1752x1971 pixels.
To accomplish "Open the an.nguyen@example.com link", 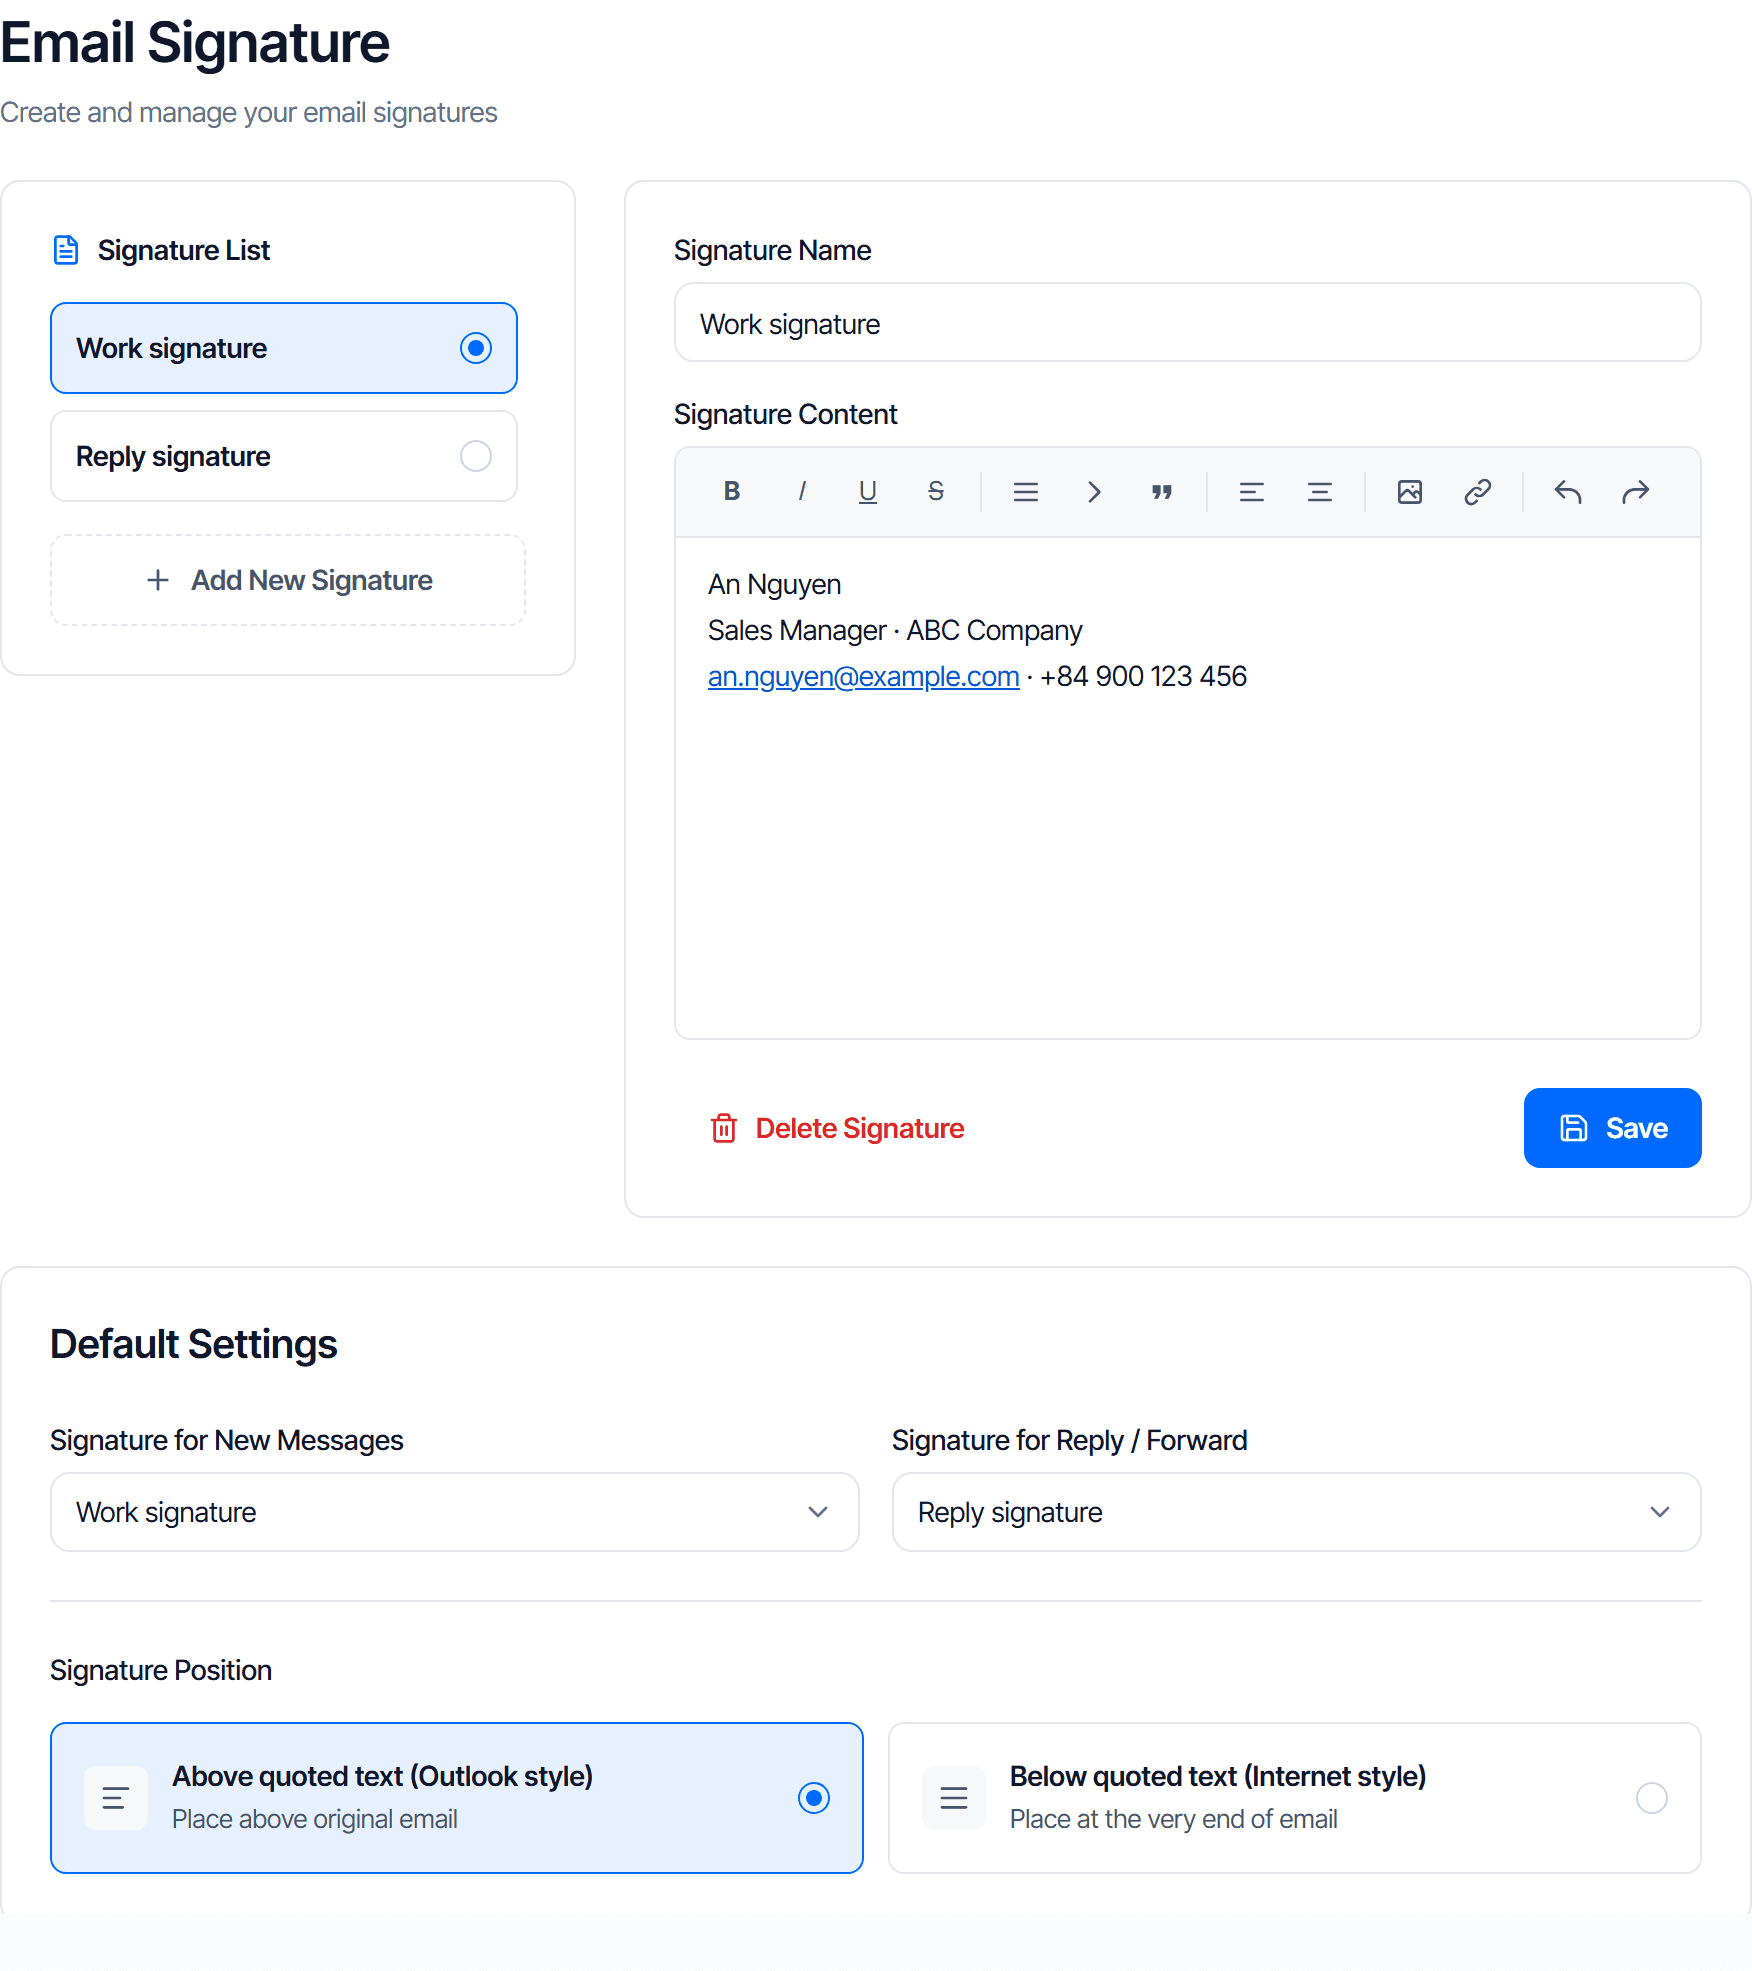I will coord(864,676).
